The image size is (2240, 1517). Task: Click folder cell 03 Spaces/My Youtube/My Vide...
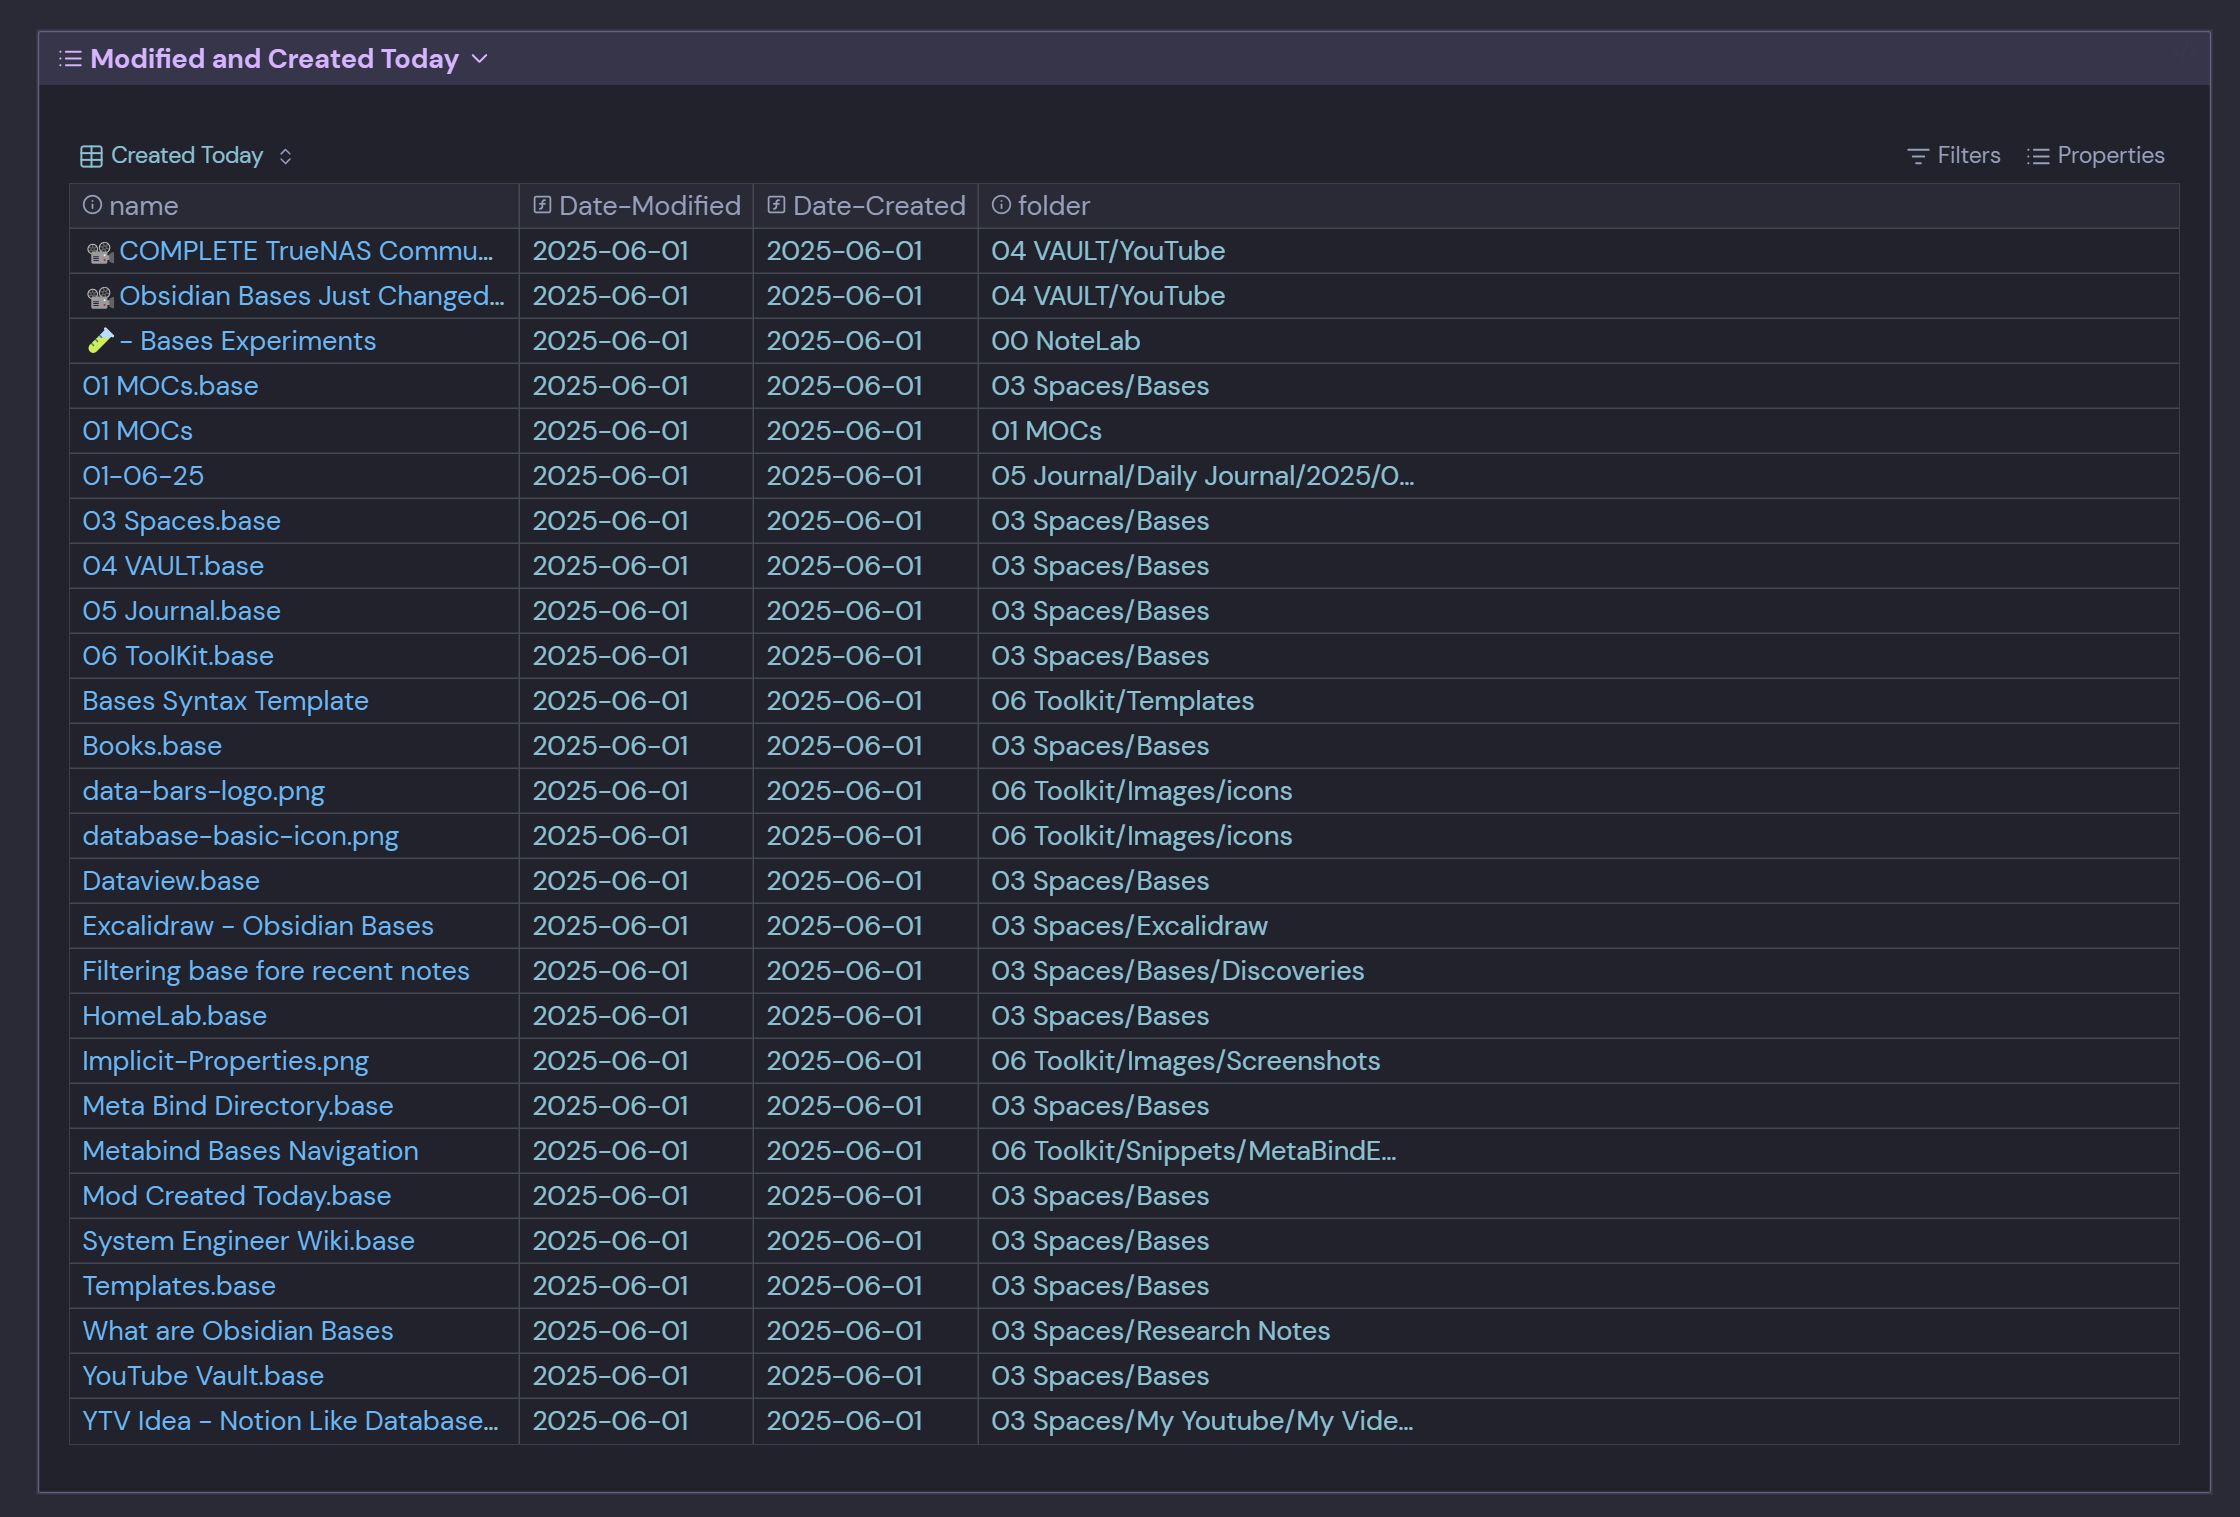point(1579,1421)
